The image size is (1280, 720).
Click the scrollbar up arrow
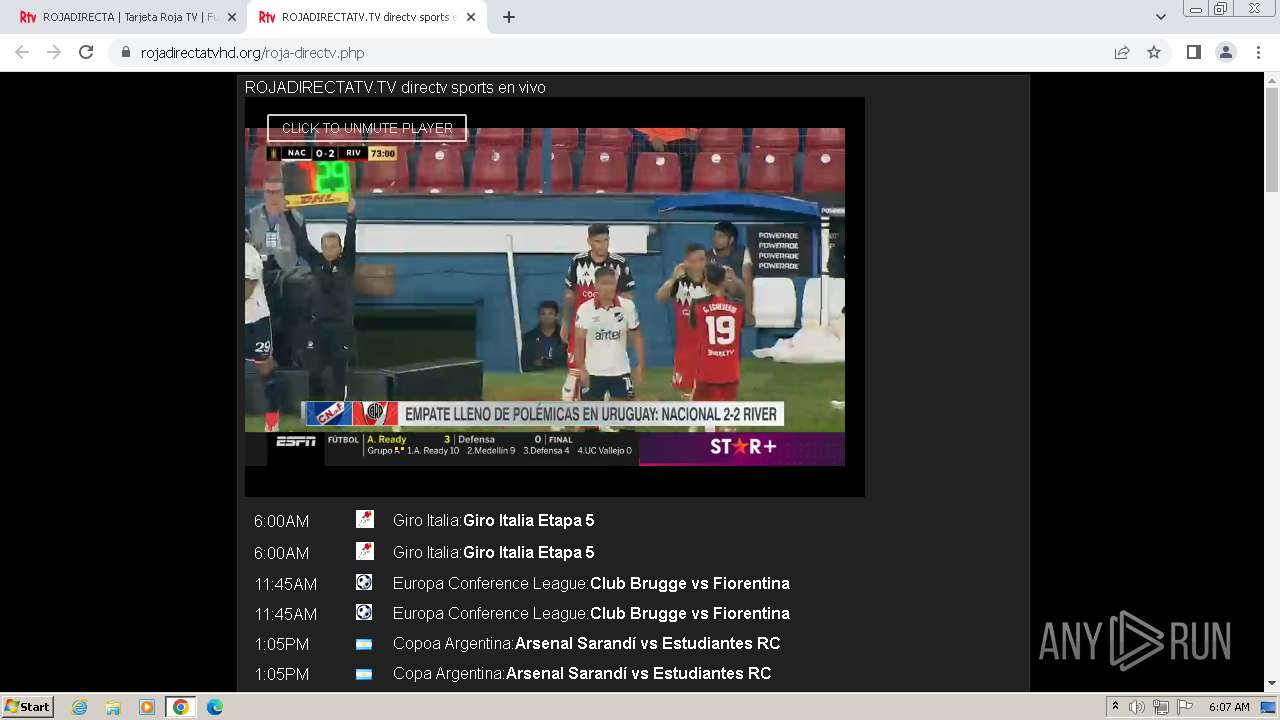pyautogui.click(x=1272, y=79)
